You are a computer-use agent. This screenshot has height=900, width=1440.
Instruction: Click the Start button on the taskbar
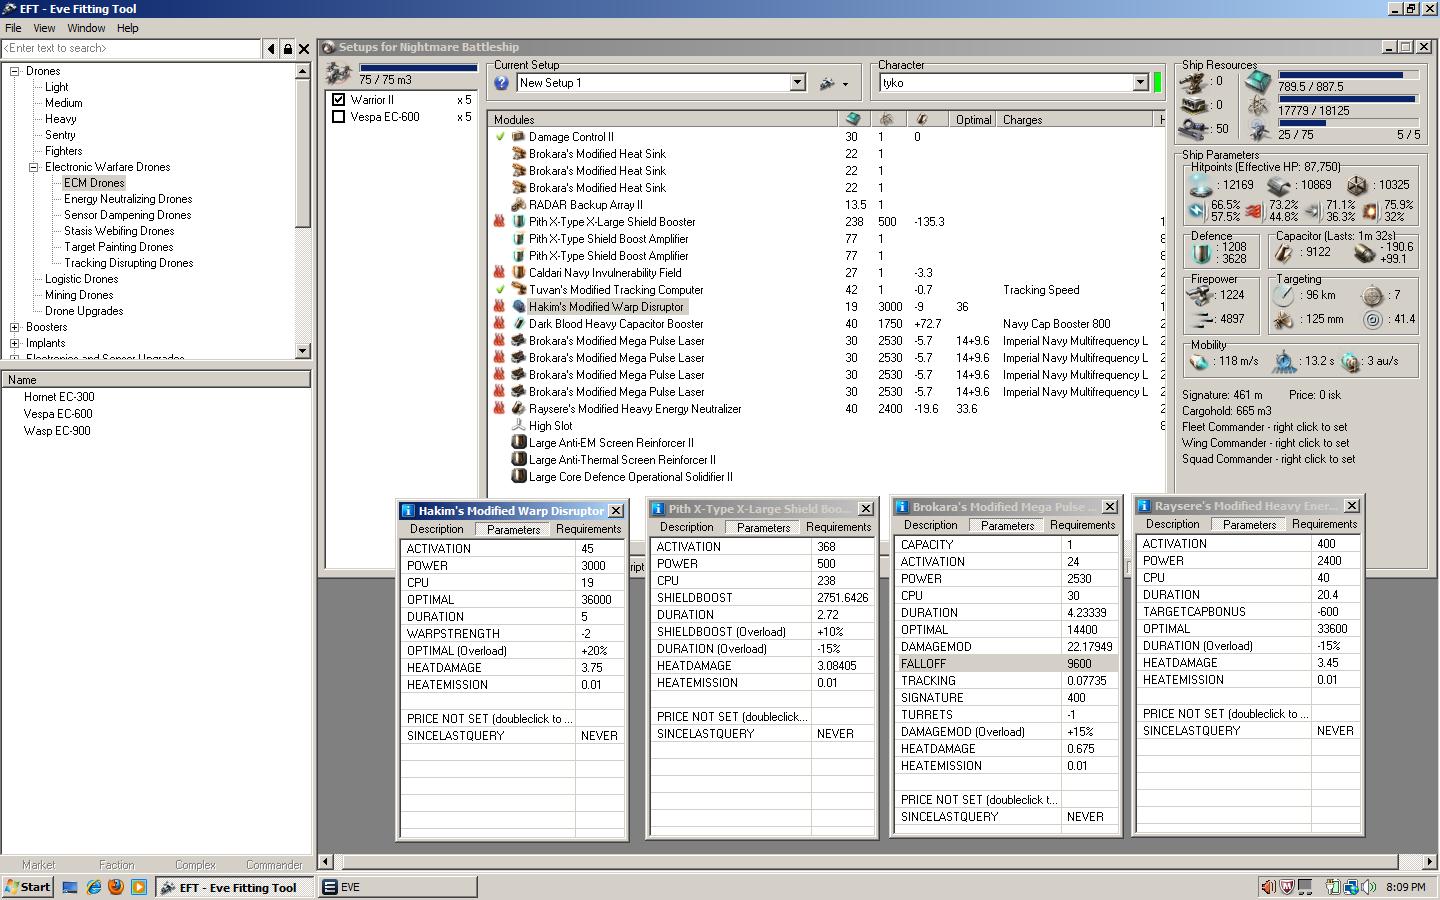coord(28,887)
